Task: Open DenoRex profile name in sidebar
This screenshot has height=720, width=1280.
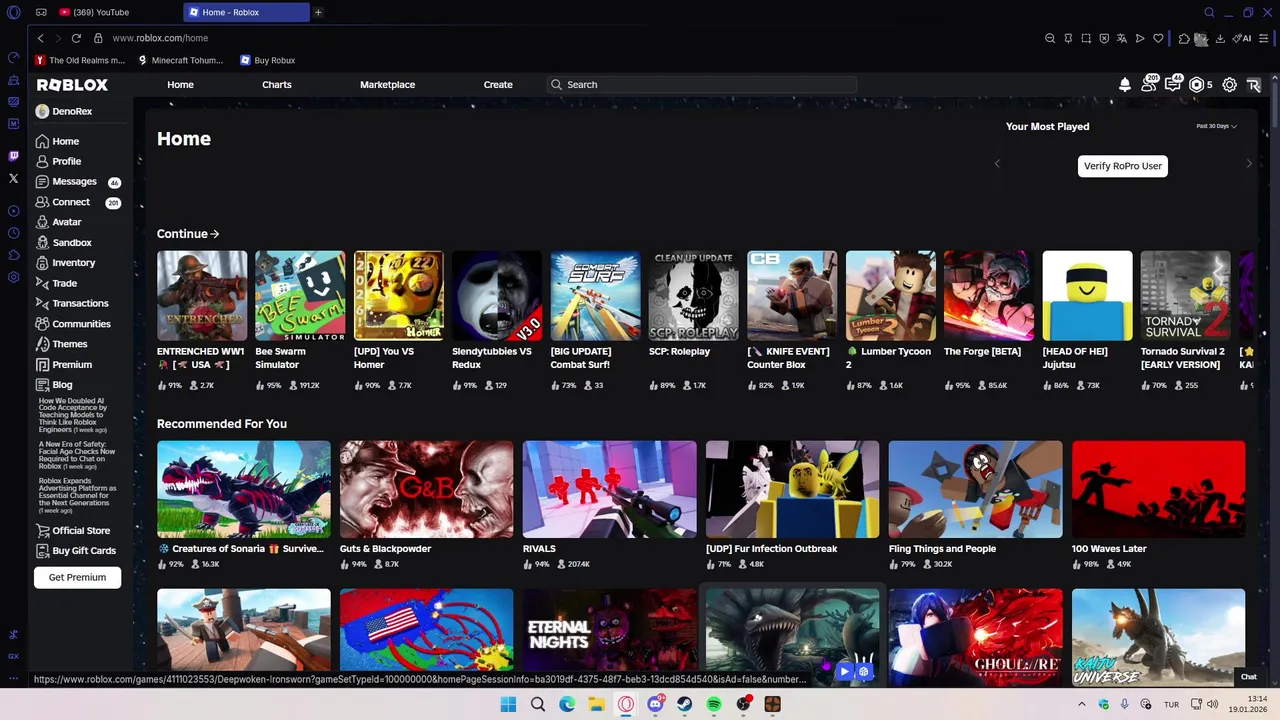Action: tap(72, 112)
